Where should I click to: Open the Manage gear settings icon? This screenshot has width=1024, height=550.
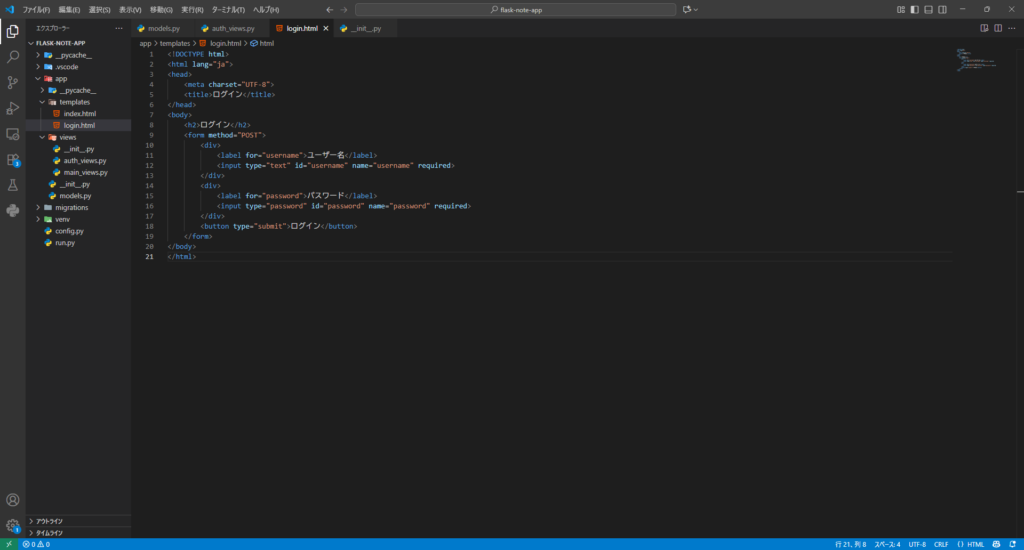coord(13,525)
